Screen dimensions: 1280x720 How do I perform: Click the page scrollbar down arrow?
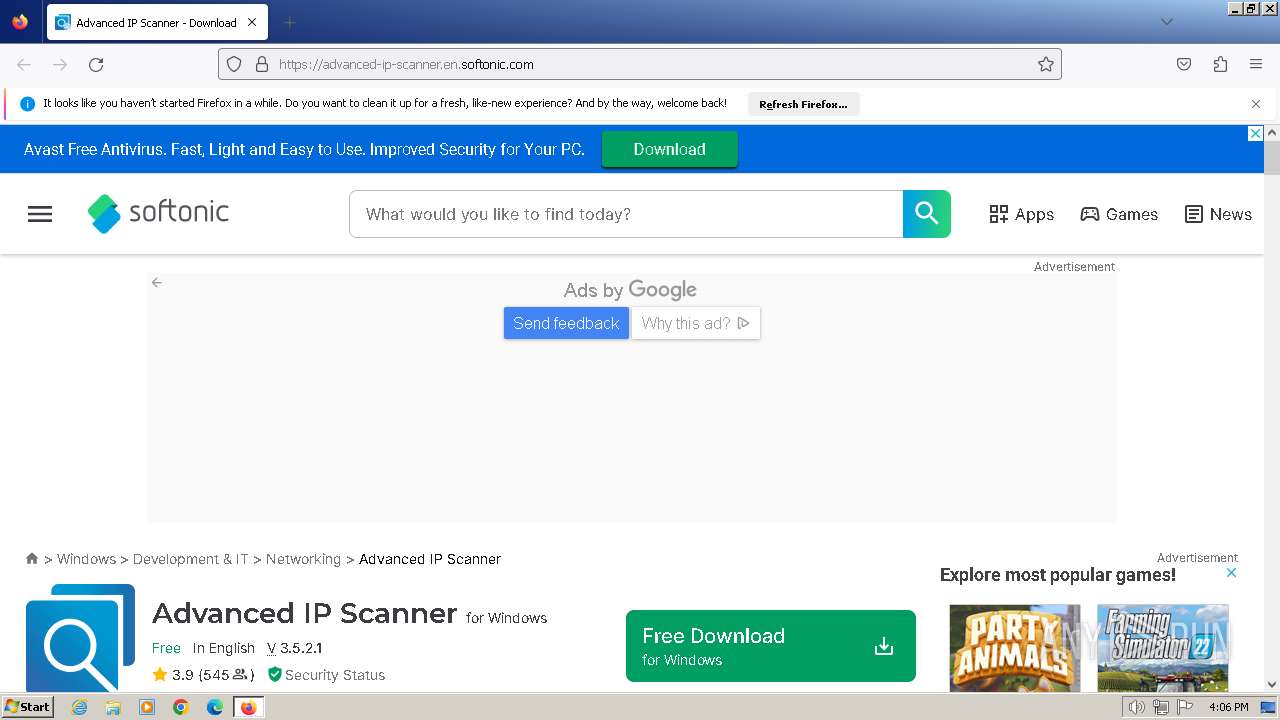tap(1272, 685)
